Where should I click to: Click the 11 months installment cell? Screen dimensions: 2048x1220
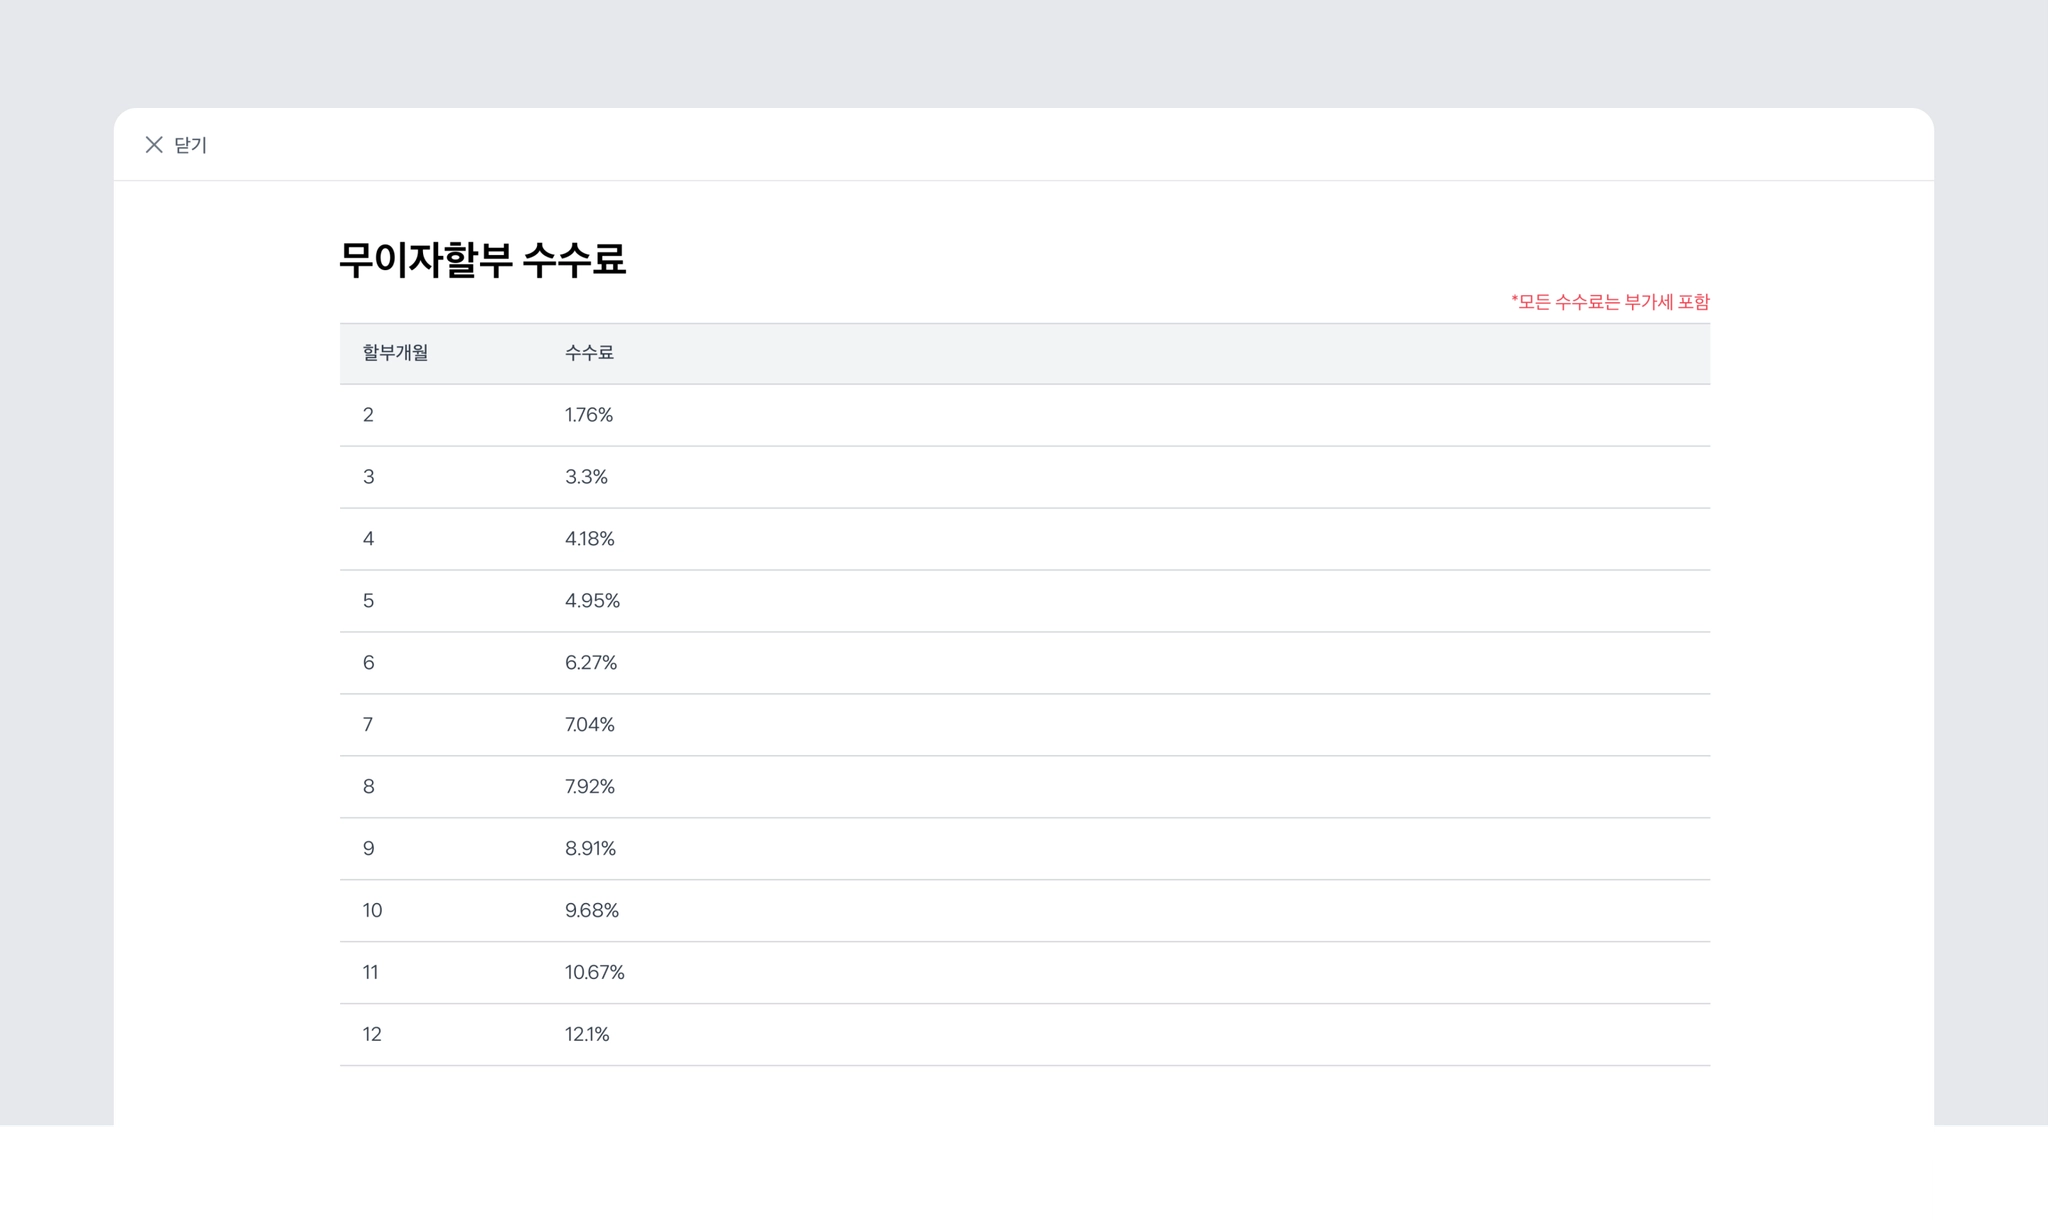pyautogui.click(x=370, y=973)
